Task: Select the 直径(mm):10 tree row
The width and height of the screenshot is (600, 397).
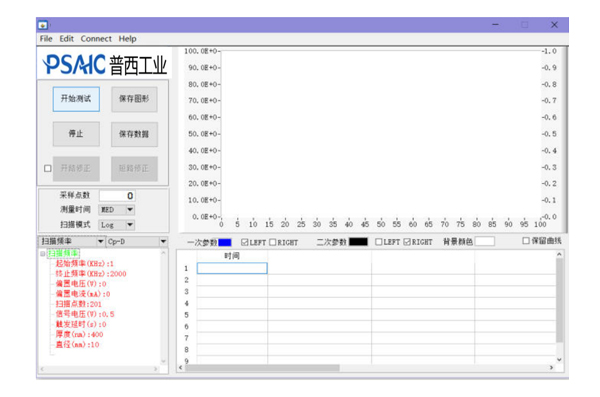Action: [78, 345]
